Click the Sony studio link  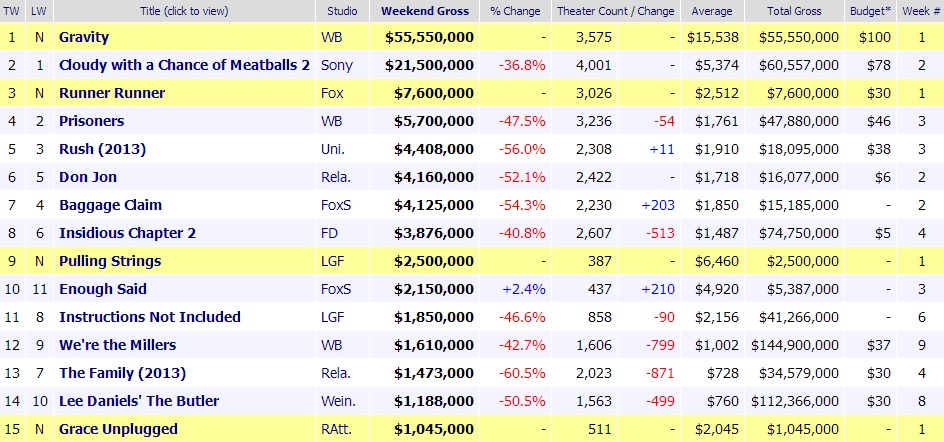(x=336, y=65)
